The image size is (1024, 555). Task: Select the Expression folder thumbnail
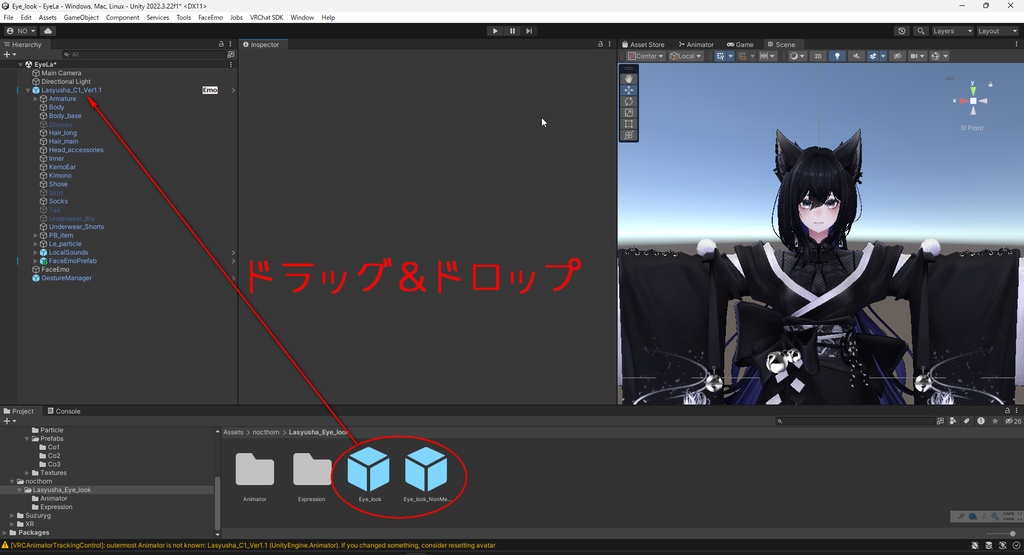pyautogui.click(x=312, y=476)
